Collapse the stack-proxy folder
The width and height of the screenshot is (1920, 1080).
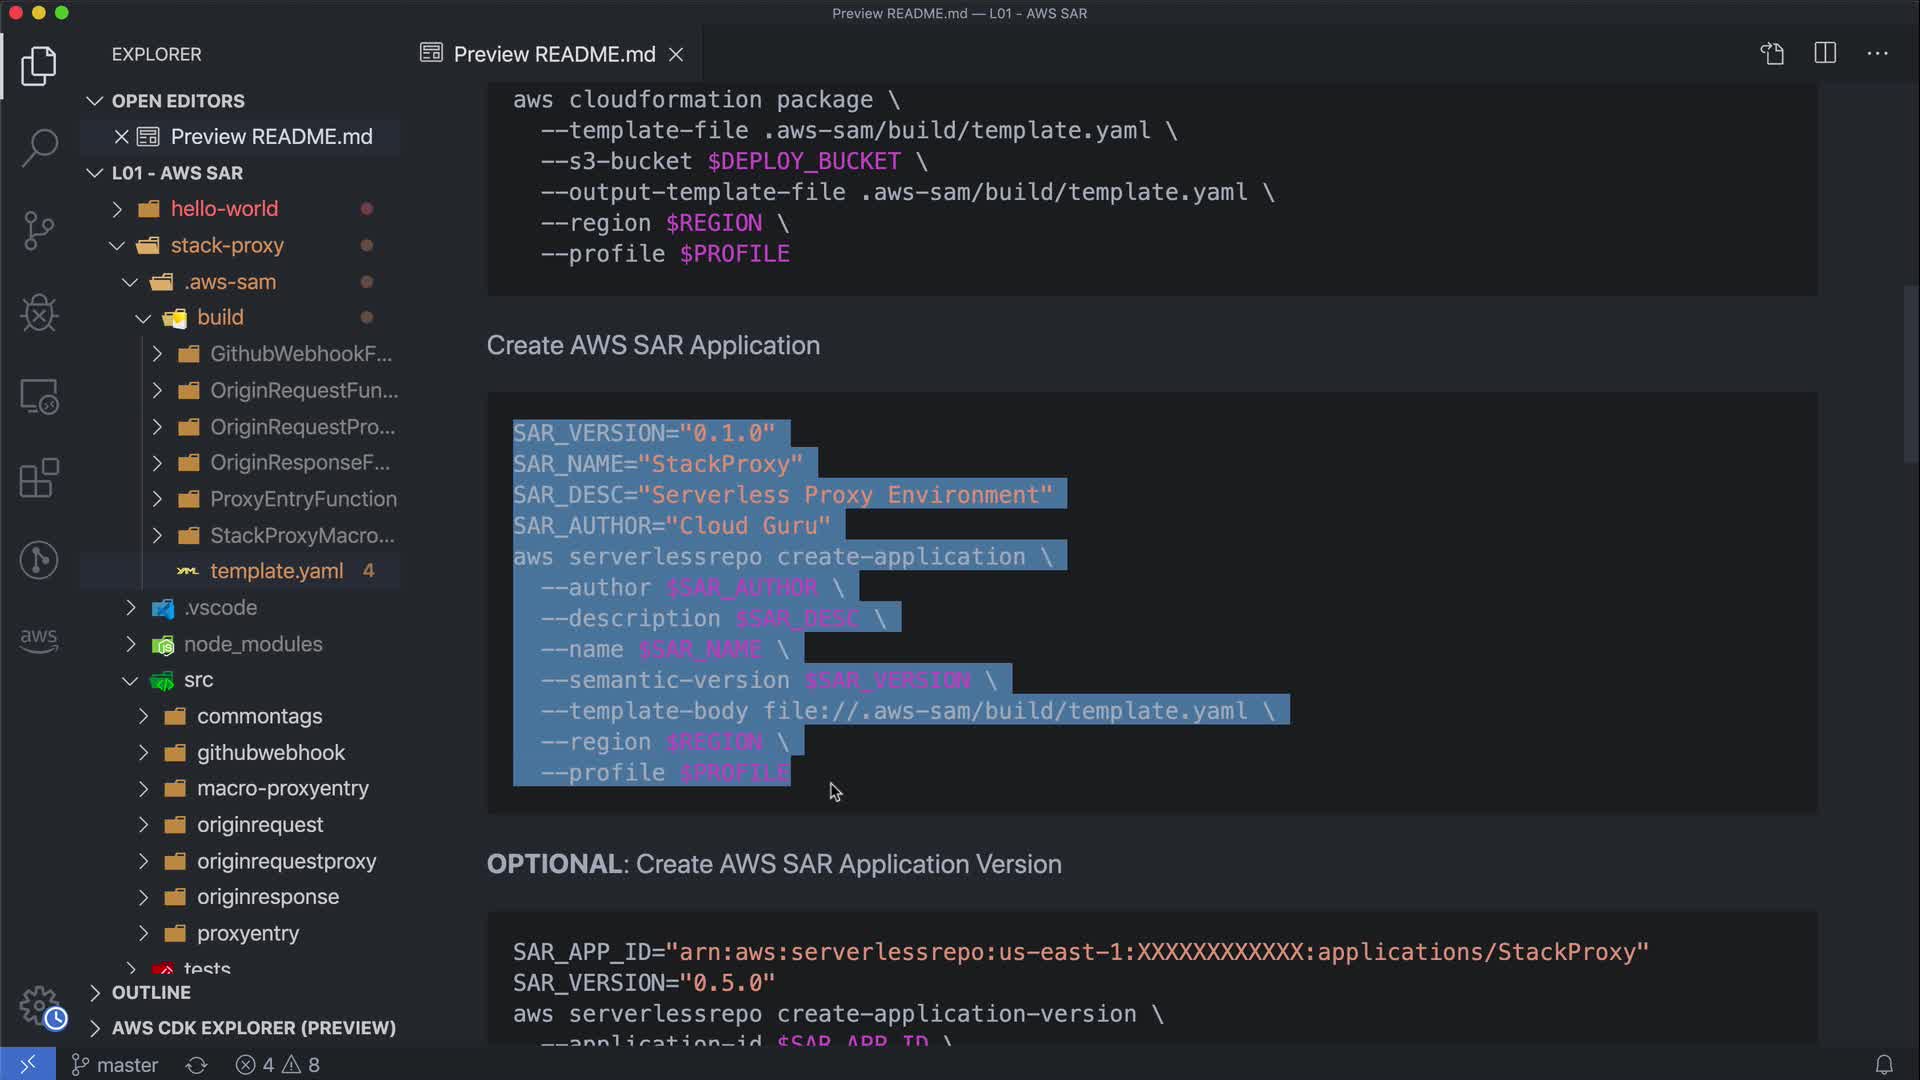226,245
